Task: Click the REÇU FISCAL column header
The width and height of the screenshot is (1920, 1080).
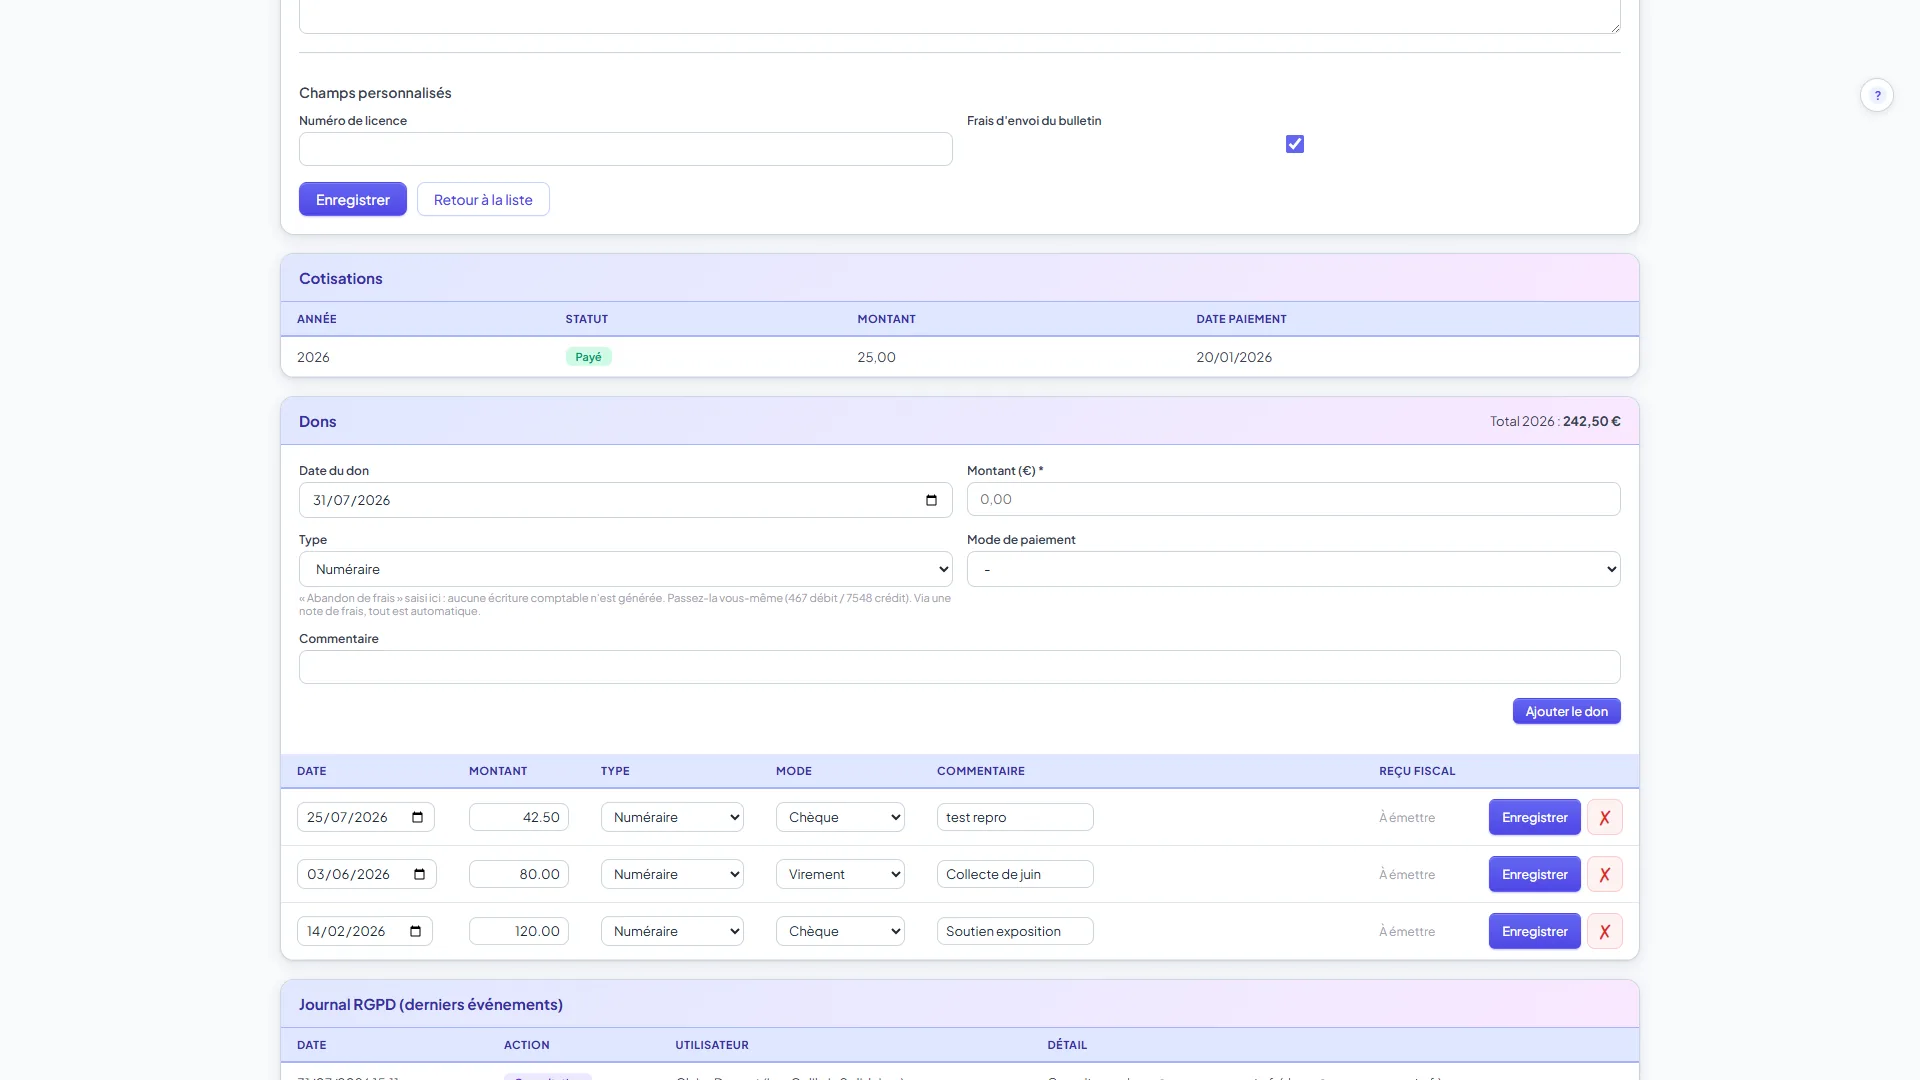Action: tap(1417, 771)
